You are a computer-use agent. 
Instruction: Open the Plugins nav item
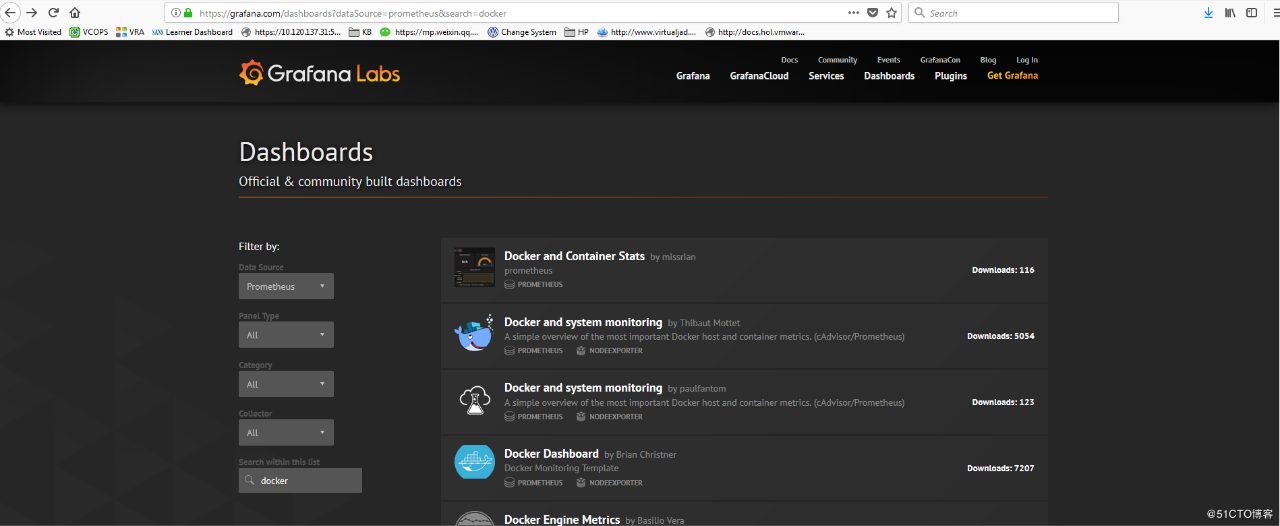click(x=951, y=76)
